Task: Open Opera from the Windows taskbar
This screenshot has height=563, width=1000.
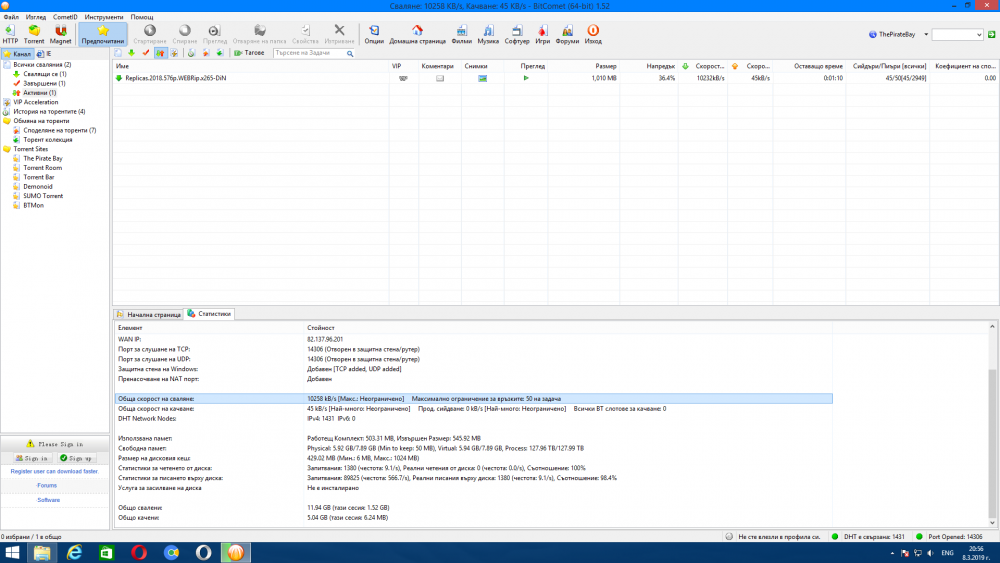Action: (138, 552)
